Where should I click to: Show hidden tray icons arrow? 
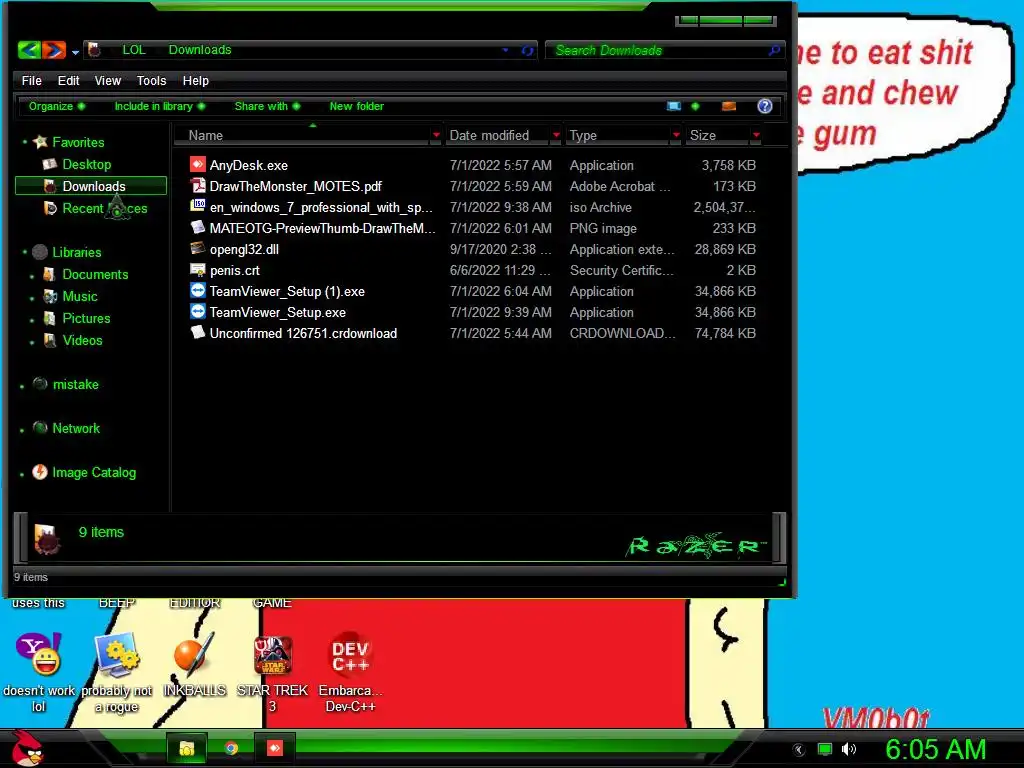(798, 750)
